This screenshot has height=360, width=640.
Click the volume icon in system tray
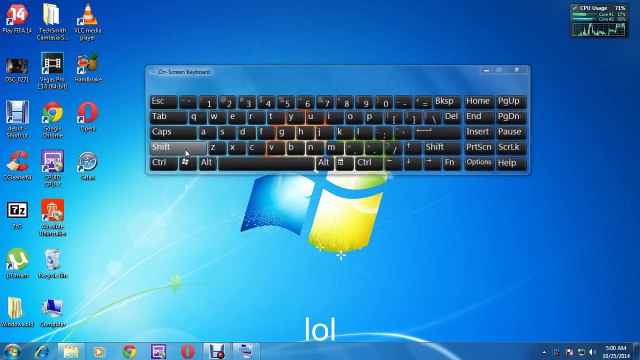pyautogui.click(x=592, y=352)
